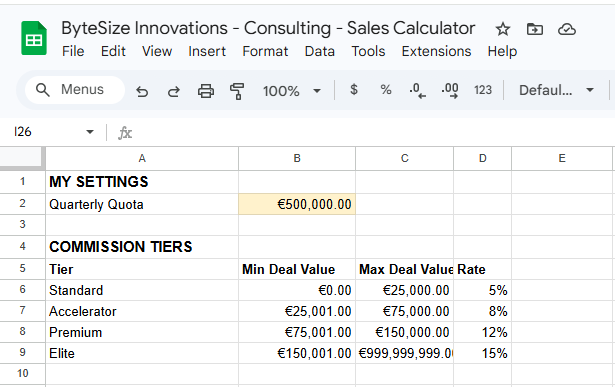
Task: Format selection as percent
Action: coord(386,90)
